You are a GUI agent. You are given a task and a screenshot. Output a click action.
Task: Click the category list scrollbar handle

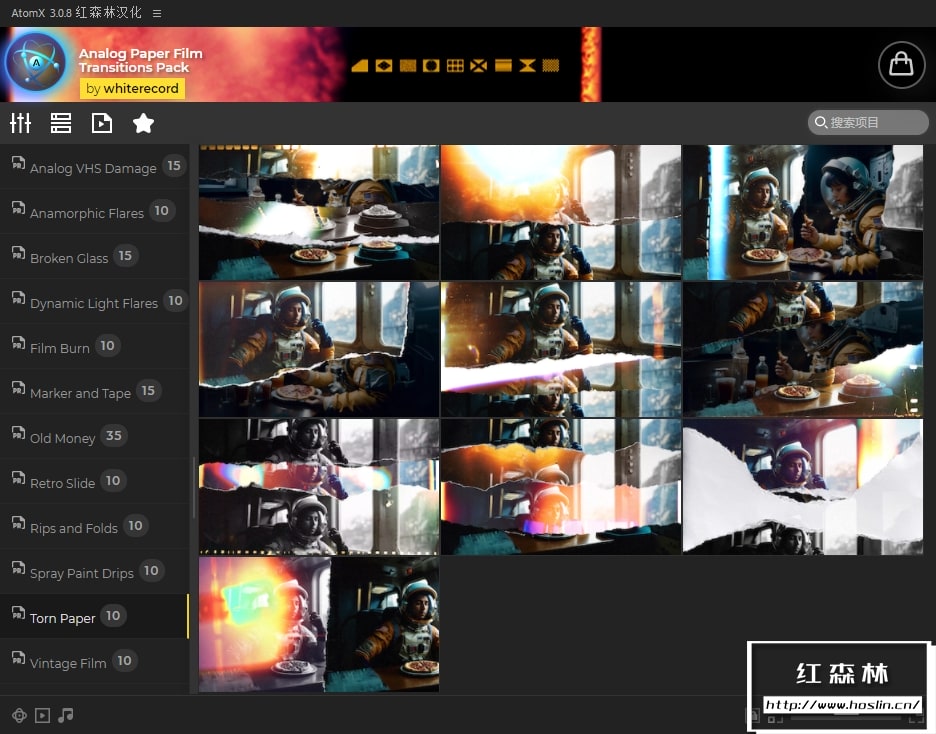click(193, 488)
